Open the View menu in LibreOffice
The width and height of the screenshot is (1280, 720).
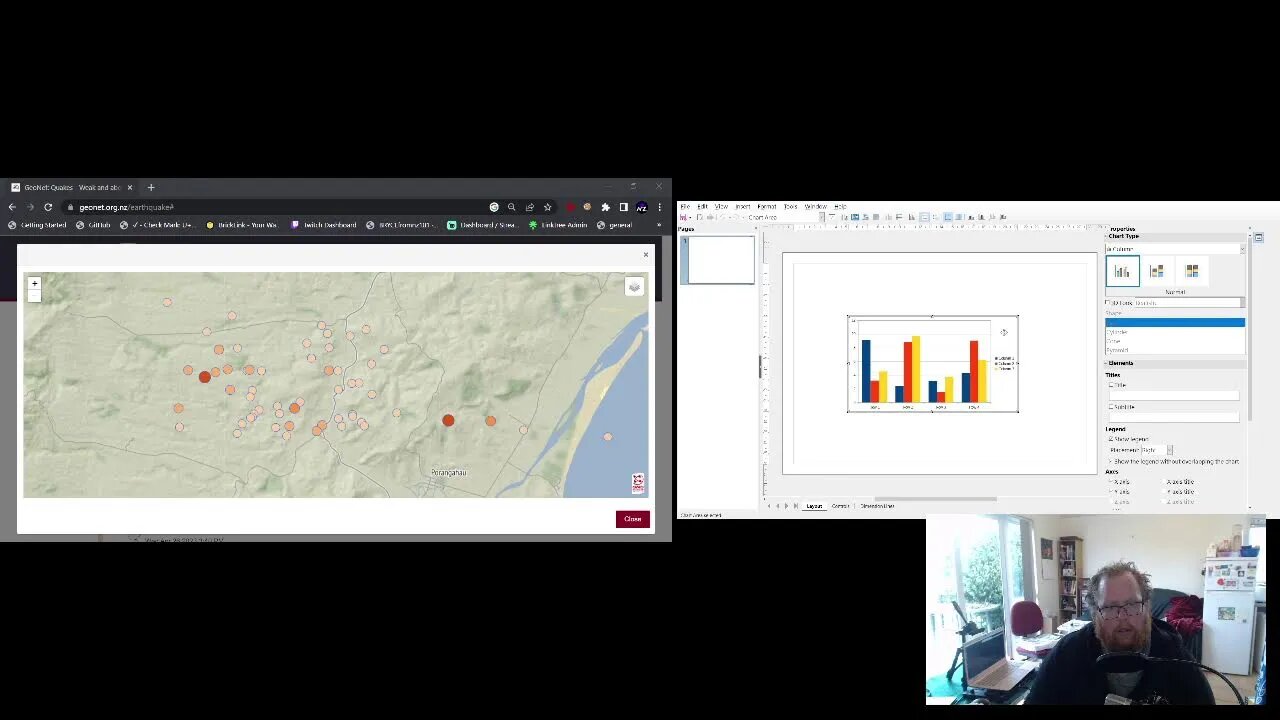coord(721,206)
